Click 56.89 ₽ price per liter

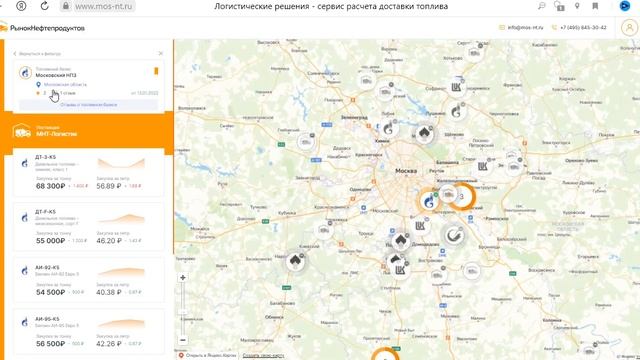(109, 186)
